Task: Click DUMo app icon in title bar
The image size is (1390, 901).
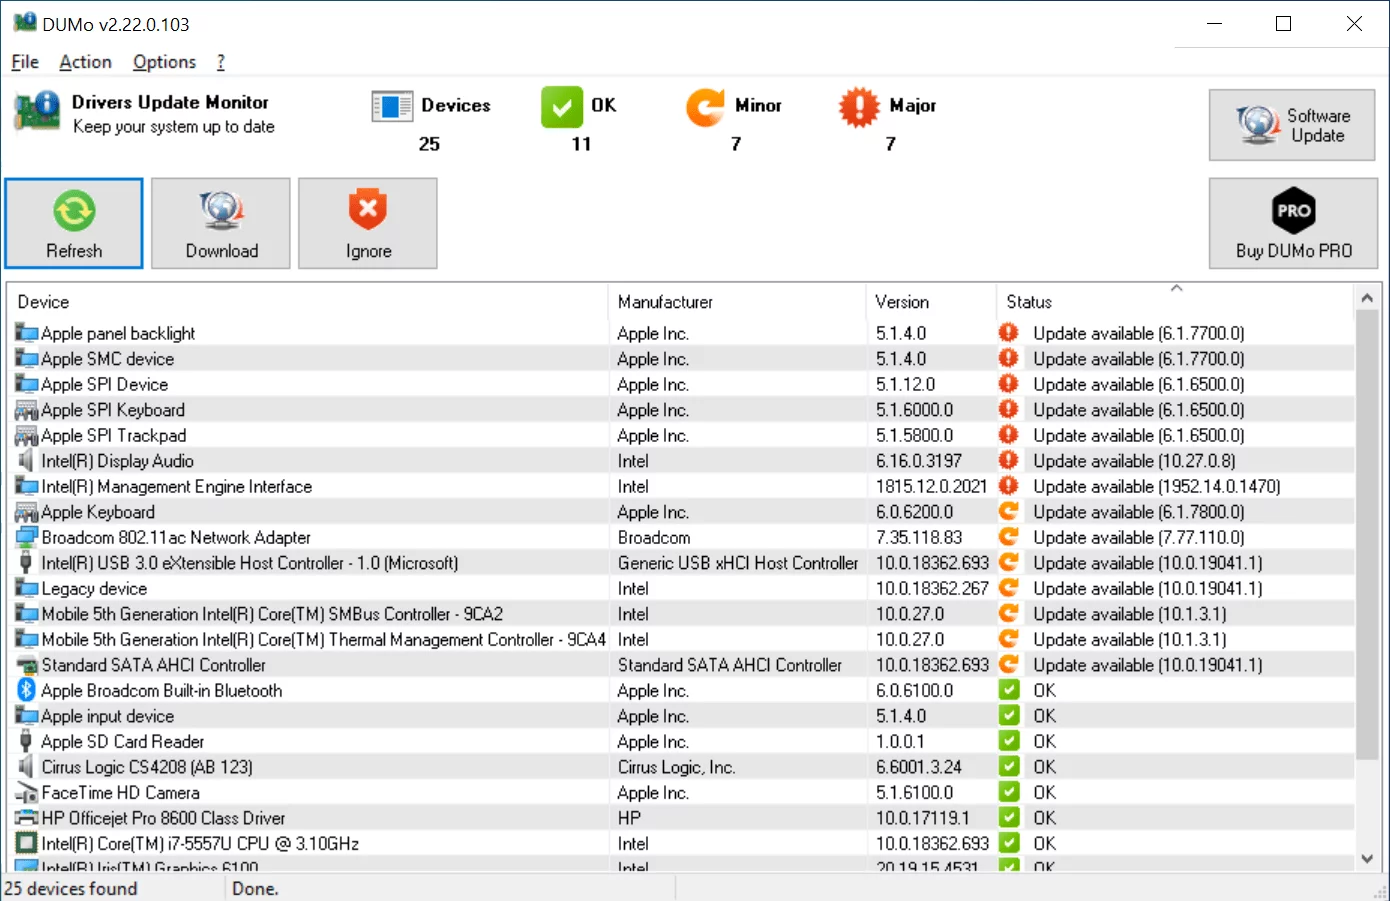Action: click(x=24, y=22)
